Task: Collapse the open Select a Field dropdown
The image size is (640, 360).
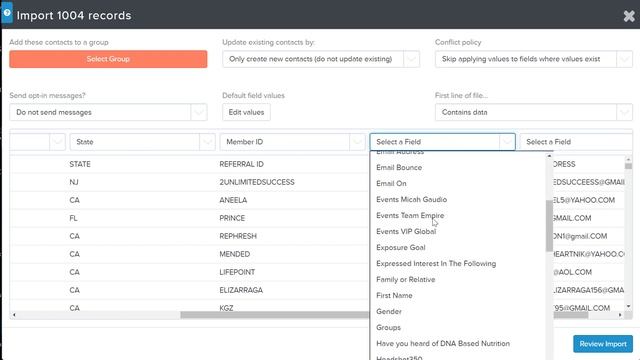Action: [x=442, y=142]
